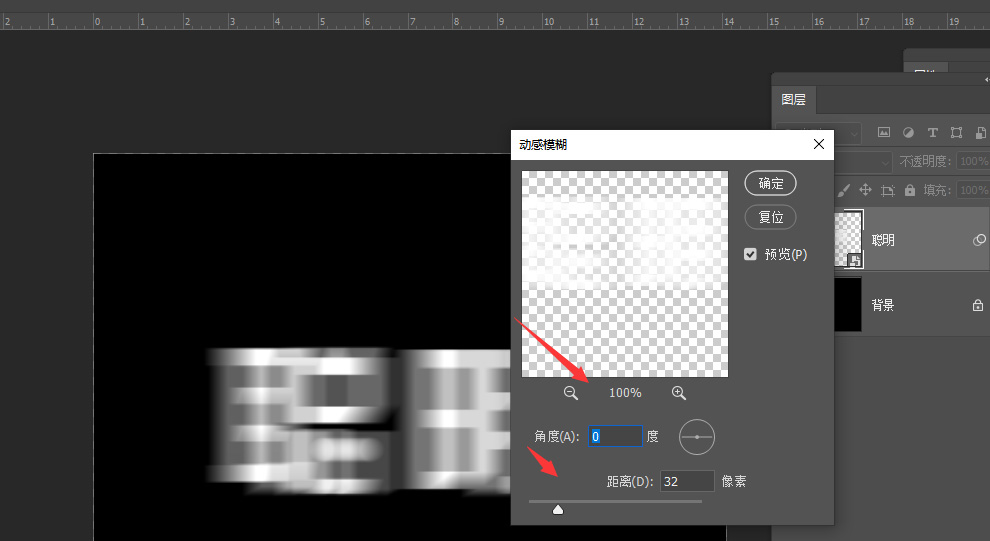Select the 聪明 layer thumbnail
Image resolution: width=990 pixels, height=541 pixels.
pos(848,239)
